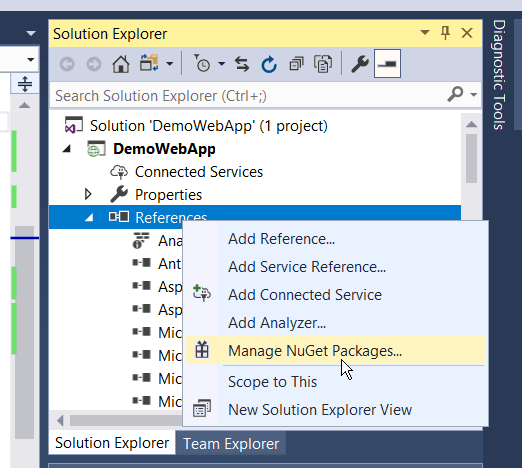Click the Add Connected Service plug icon
This screenshot has width=522, height=468.
[202, 293]
